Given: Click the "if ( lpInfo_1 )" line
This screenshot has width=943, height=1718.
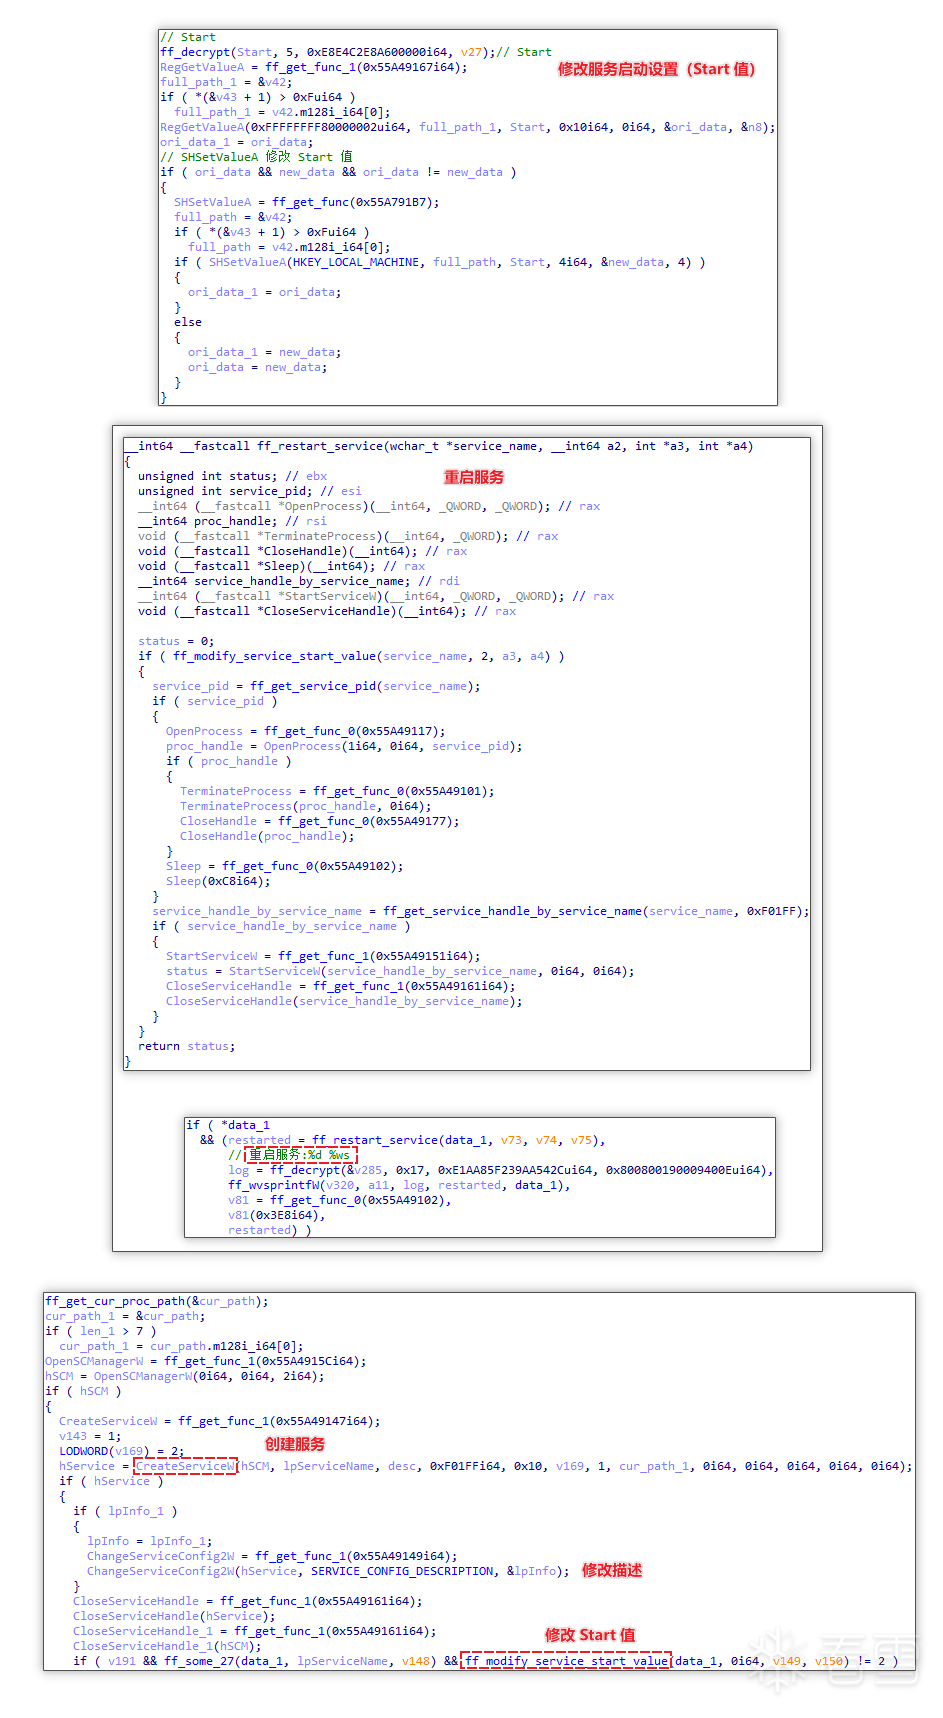Looking at the screenshot, I should (125, 1511).
